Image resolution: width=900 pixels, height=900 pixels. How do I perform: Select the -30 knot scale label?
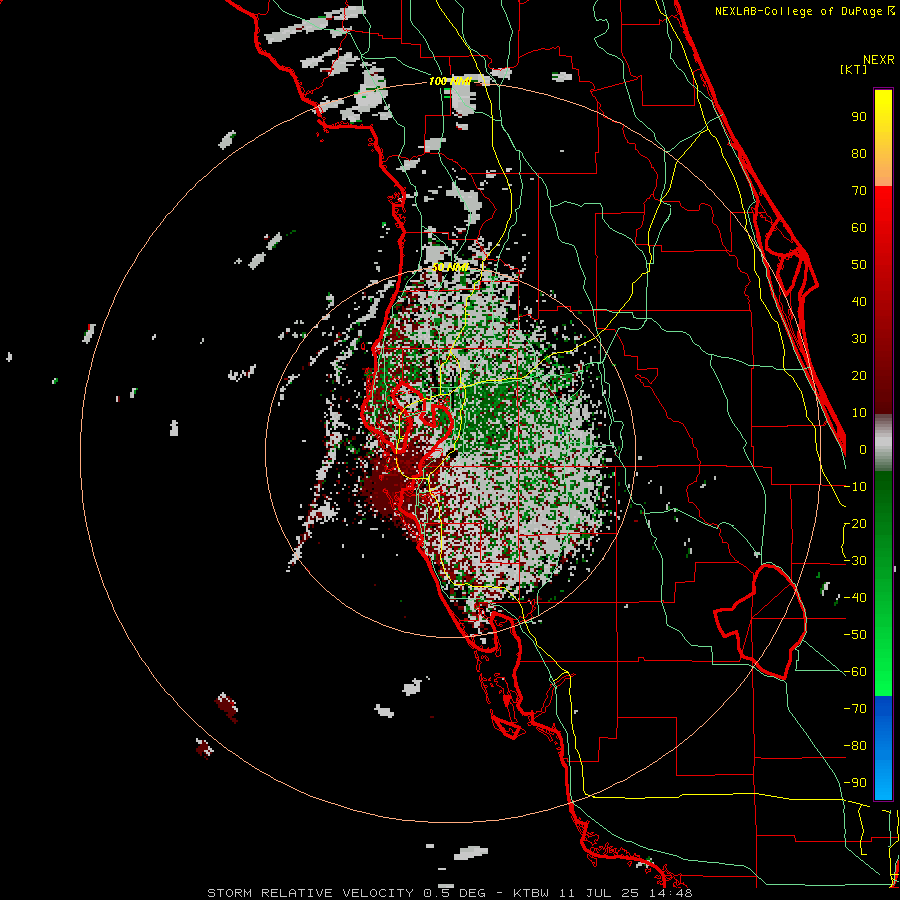855,561
